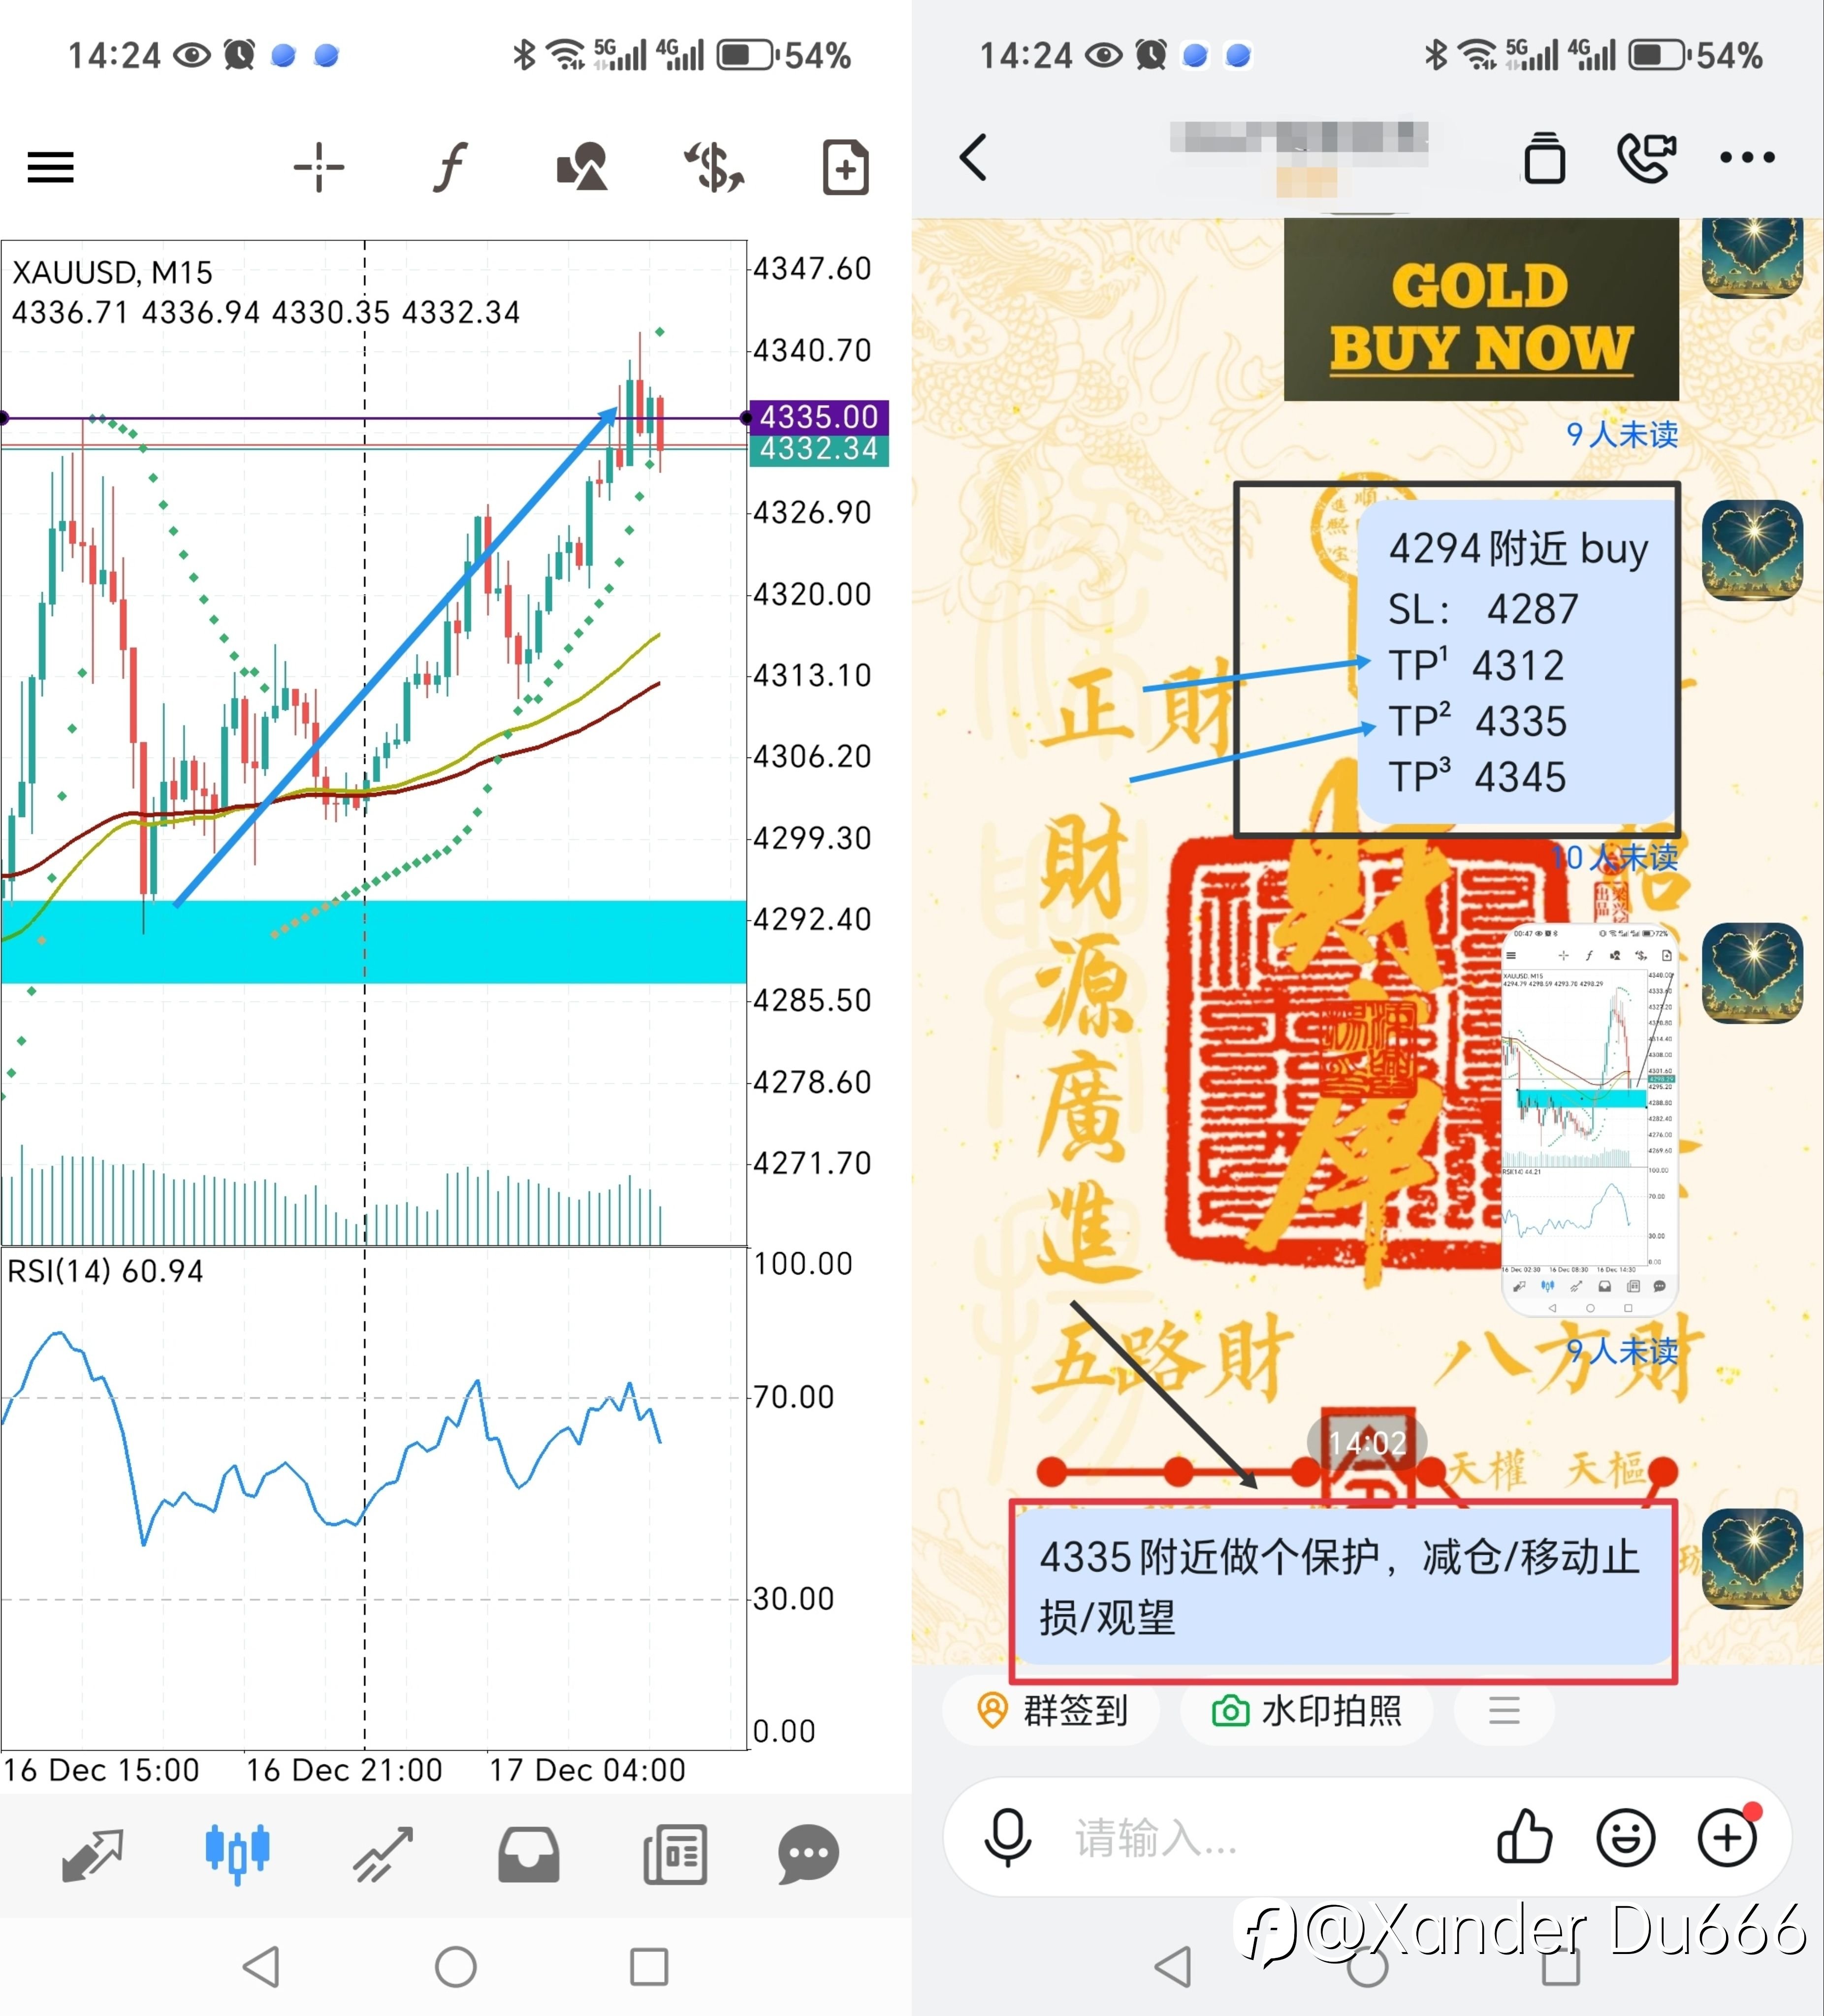Open the news page icon
The image size is (1824, 2016).
click(675, 1855)
